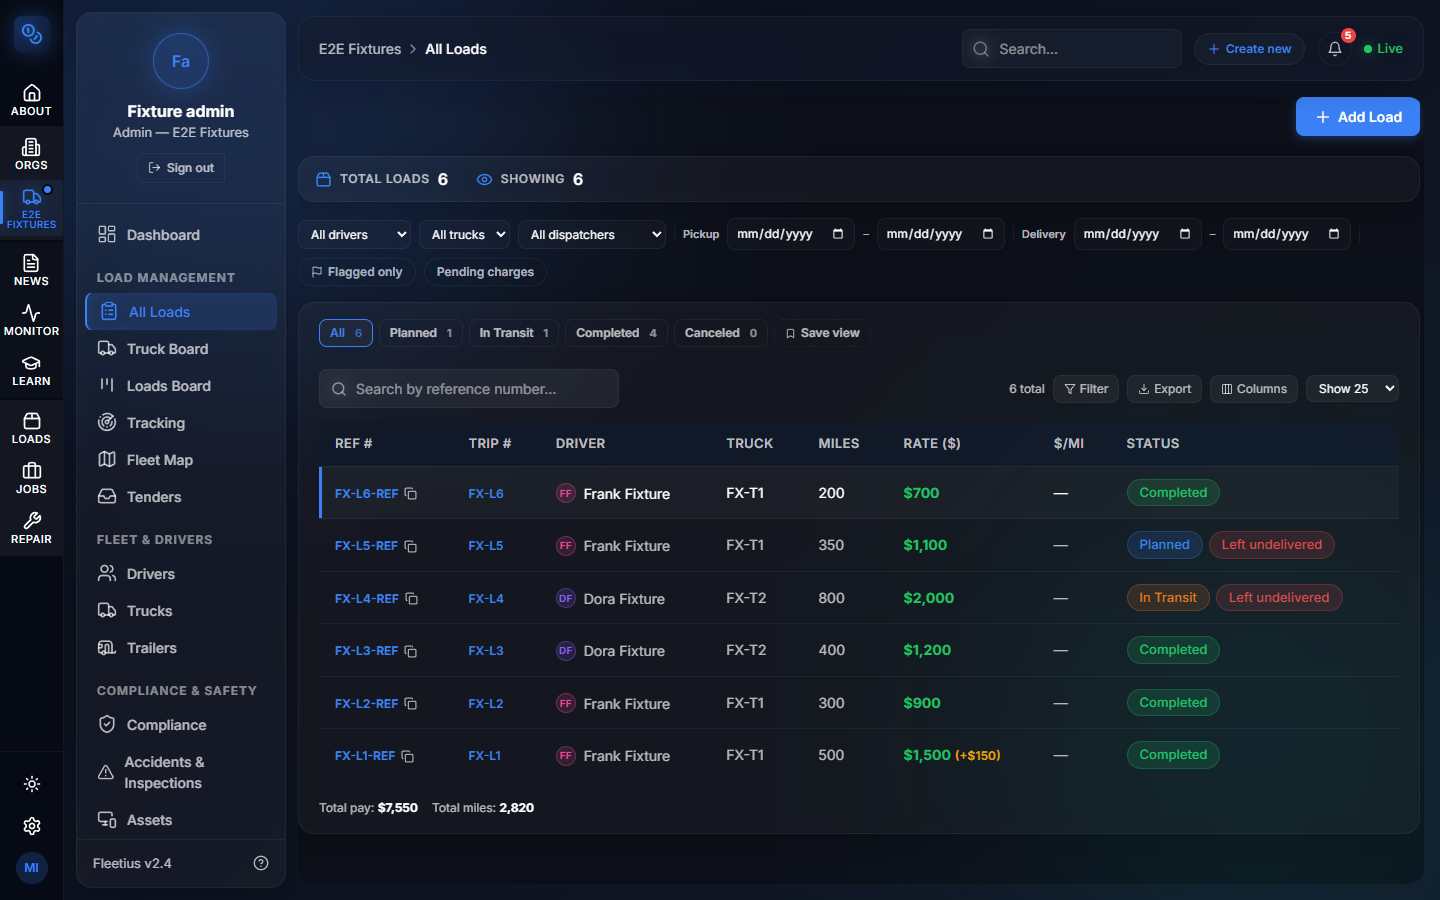Open Truck Board in sidebar
Viewport: 1440px width, 900px height.
click(181, 349)
